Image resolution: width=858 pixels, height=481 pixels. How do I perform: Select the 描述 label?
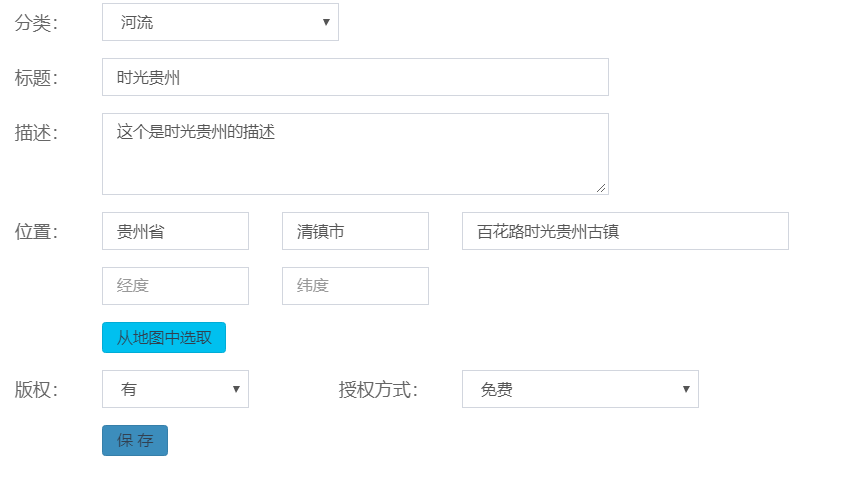[x=37, y=133]
